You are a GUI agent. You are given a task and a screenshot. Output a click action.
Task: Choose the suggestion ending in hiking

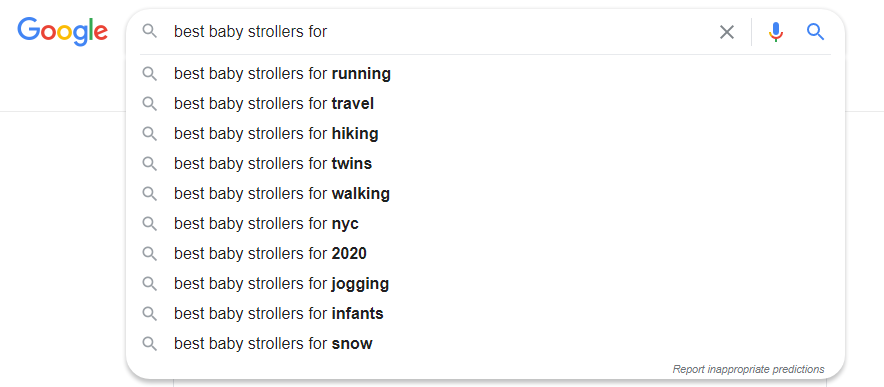point(485,134)
